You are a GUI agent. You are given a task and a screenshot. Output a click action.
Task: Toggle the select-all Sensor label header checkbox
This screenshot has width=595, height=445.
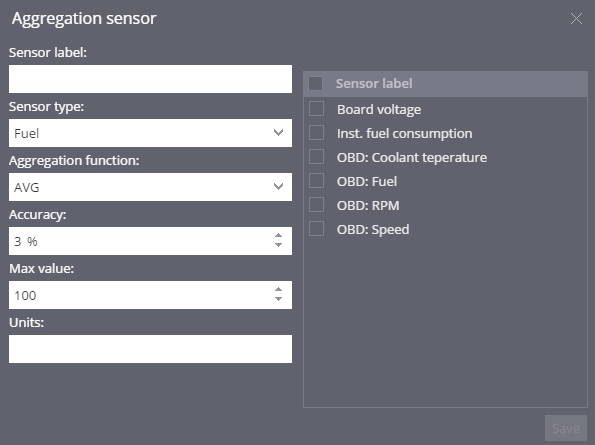(x=315, y=83)
